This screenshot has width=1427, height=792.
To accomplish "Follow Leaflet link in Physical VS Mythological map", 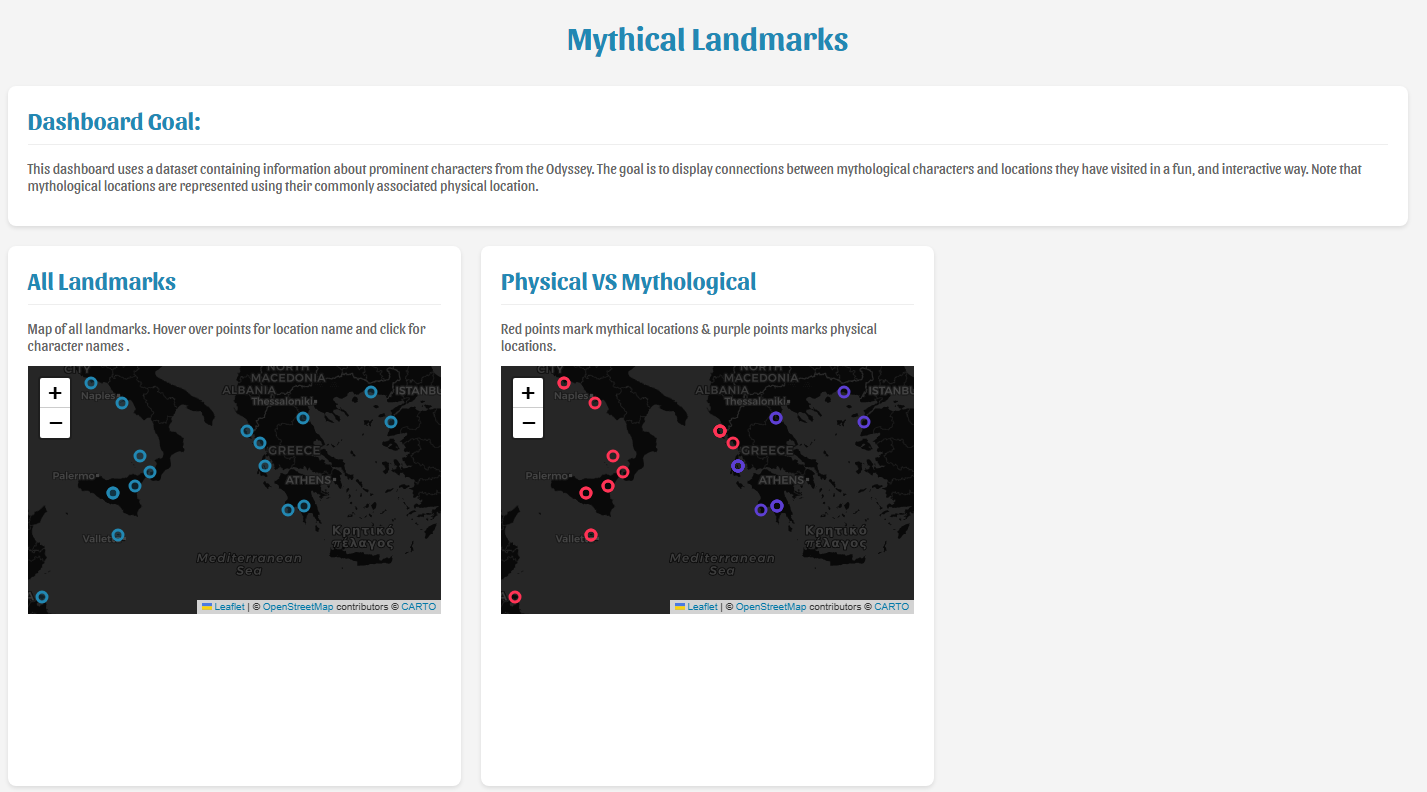I will tap(696, 607).
